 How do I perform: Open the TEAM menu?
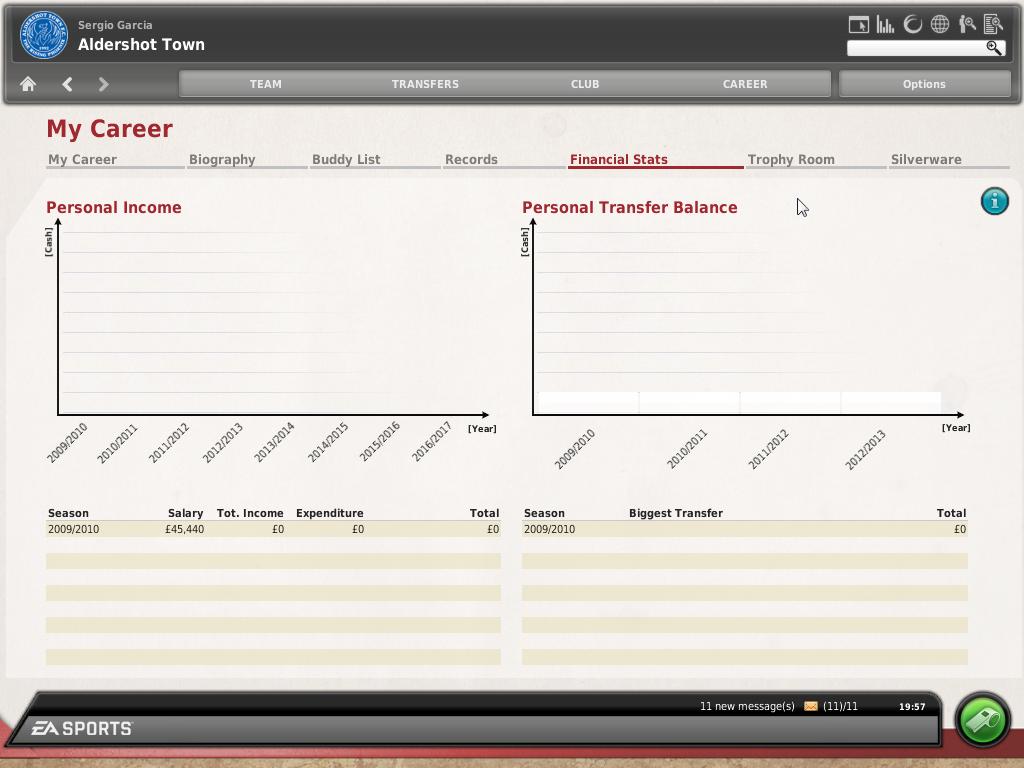(265, 84)
